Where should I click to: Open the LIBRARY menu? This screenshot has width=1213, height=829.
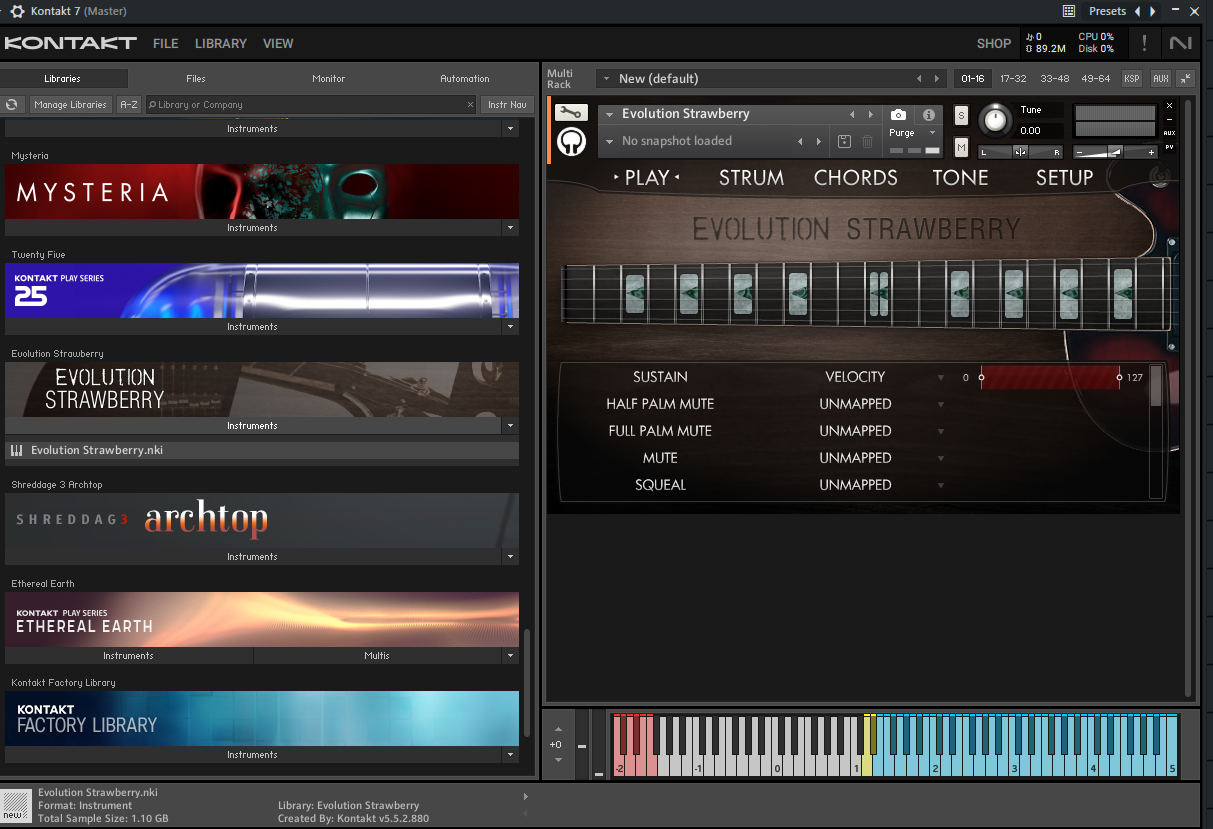tap(221, 43)
